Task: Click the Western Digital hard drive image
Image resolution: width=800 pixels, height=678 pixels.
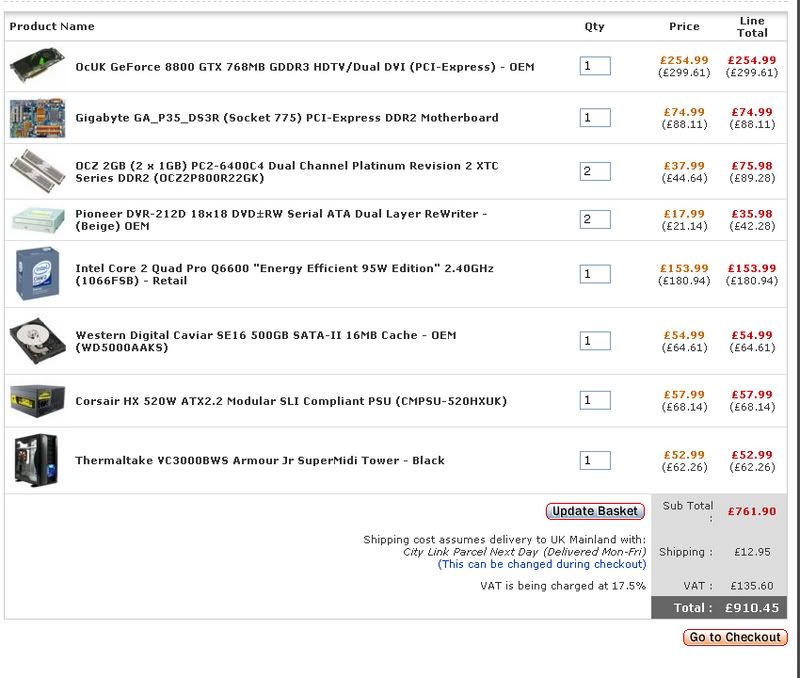Action: [38, 342]
